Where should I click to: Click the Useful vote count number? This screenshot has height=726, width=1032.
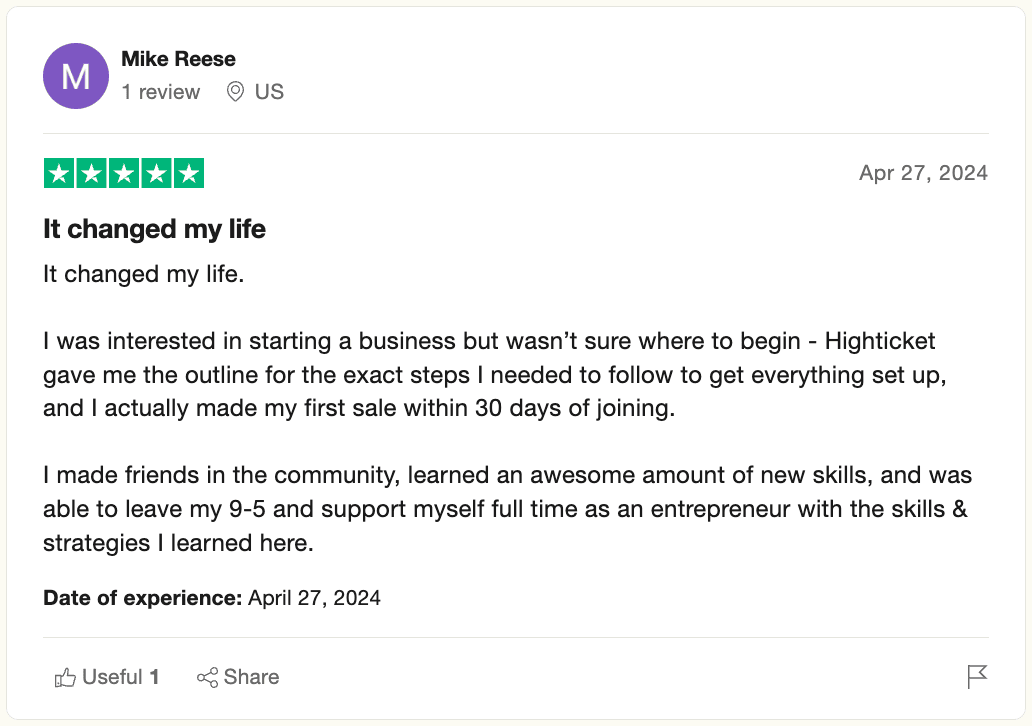155,677
